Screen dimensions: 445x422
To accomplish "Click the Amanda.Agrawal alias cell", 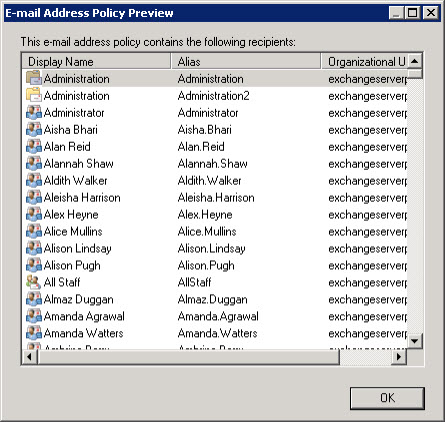I will pos(218,316).
